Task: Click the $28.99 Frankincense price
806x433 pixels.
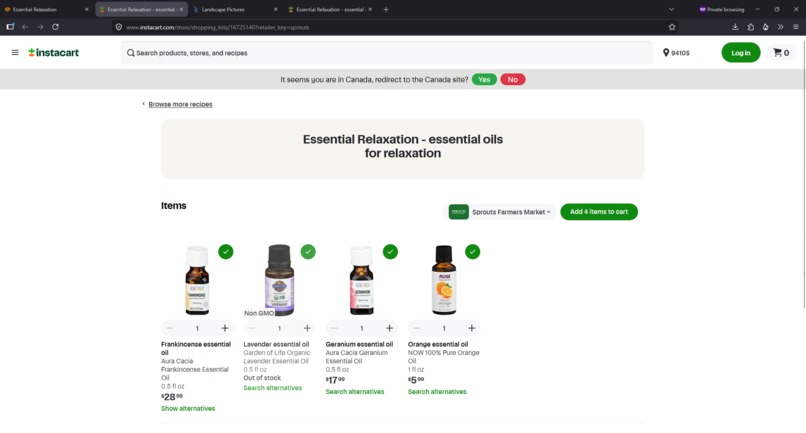Action: click(172, 396)
